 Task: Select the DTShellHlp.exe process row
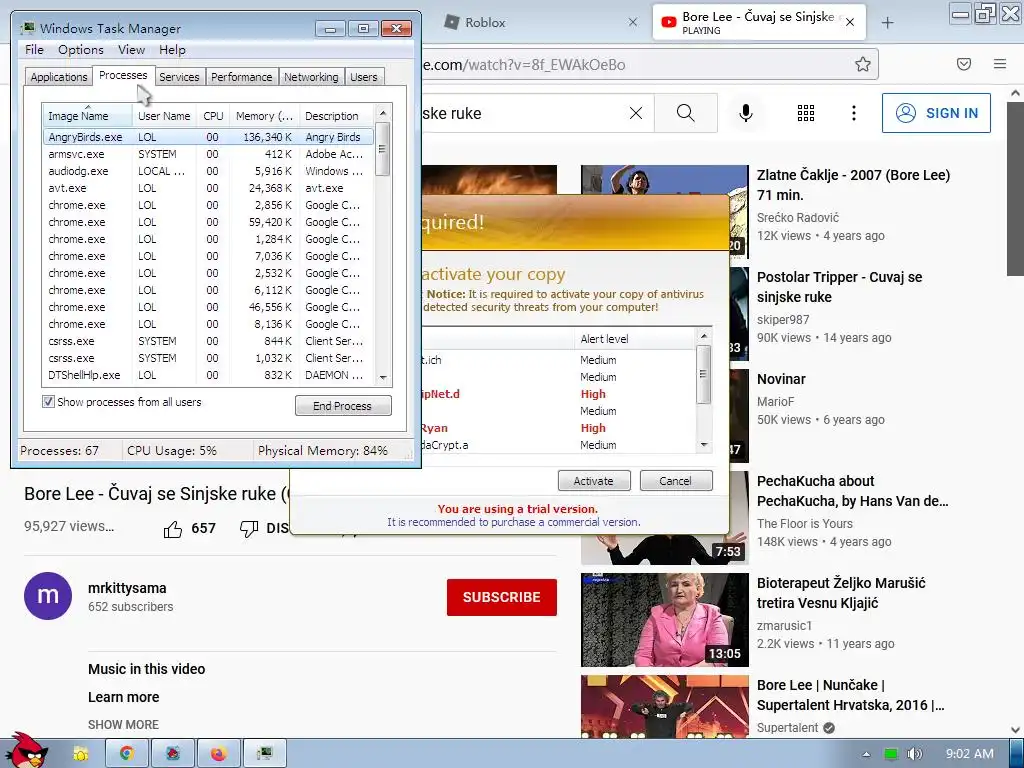[x=208, y=375]
